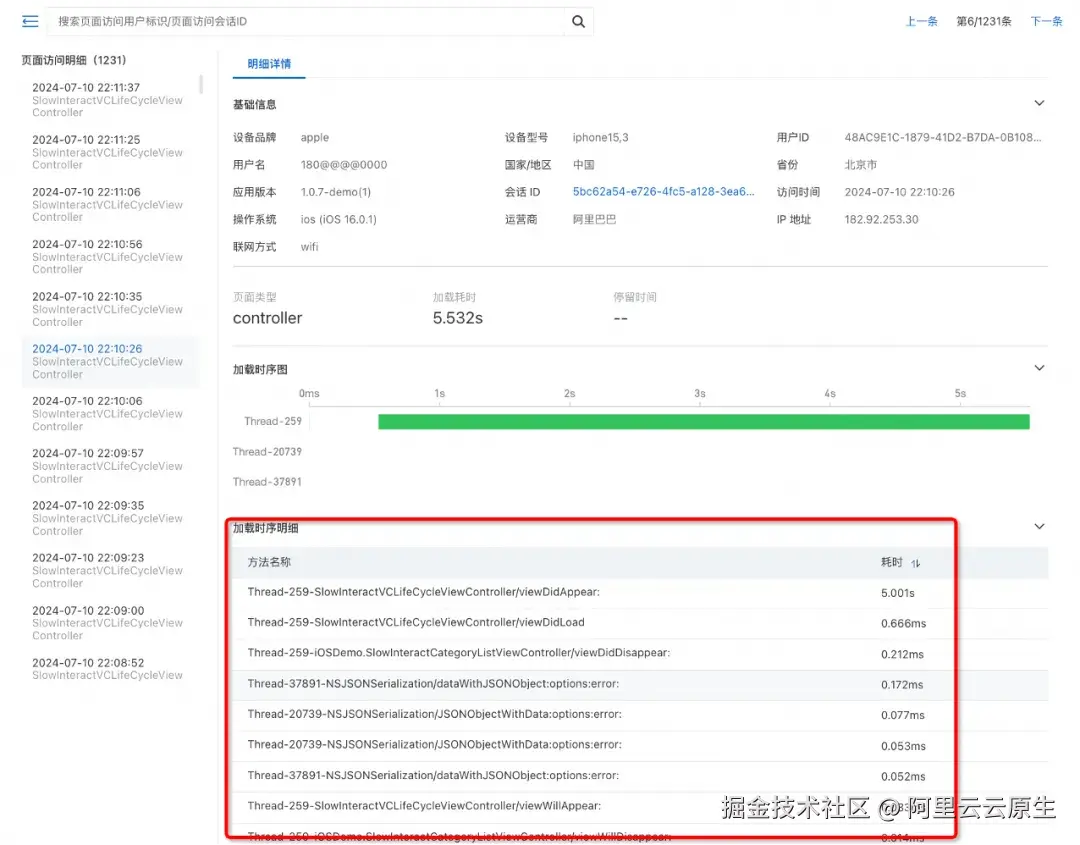1080x845 pixels.
Task: Click the dataWithJSONObject row with 0.052ms
Action: coord(640,776)
